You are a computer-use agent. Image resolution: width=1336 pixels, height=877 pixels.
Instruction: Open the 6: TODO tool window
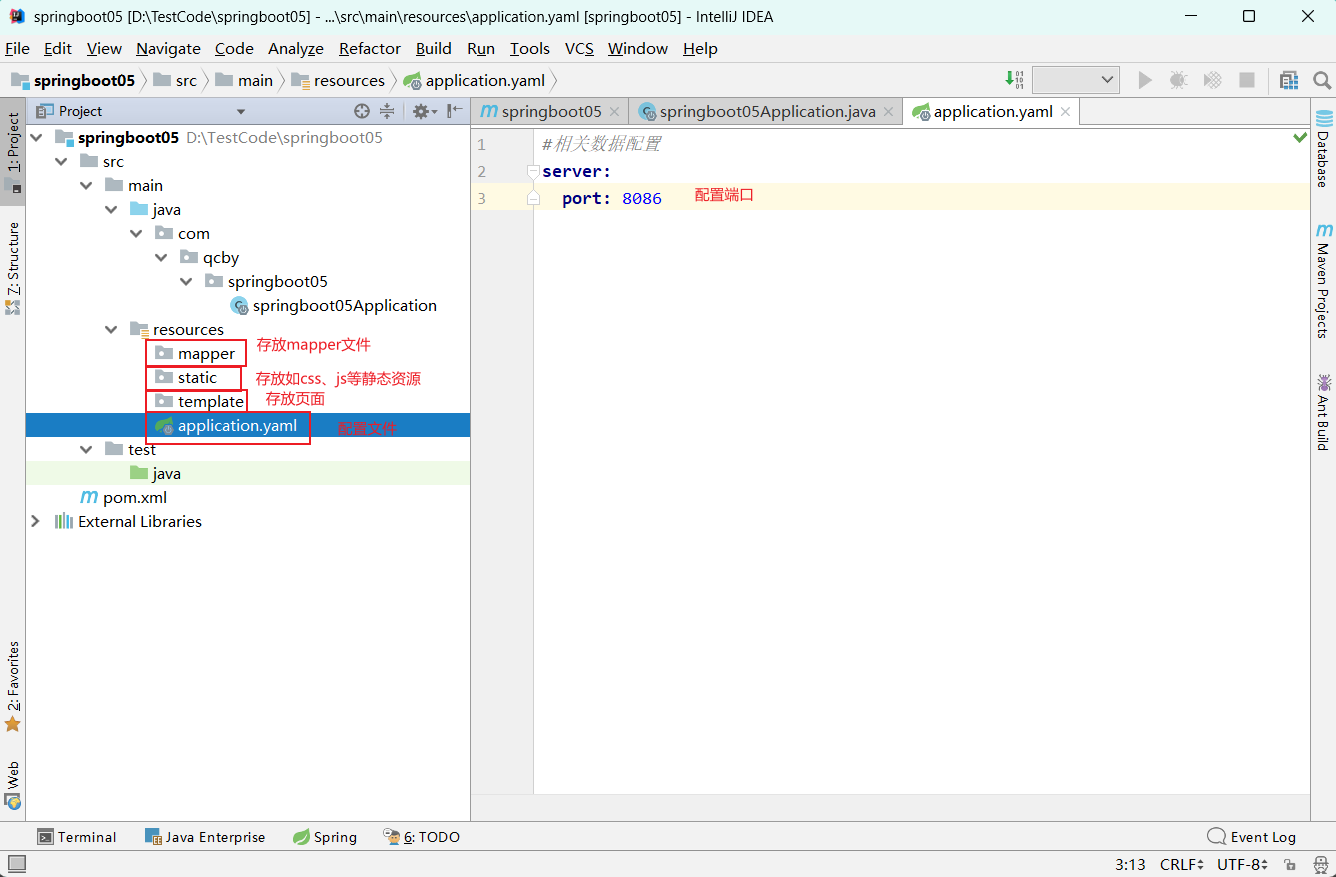[x=422, y=837]
